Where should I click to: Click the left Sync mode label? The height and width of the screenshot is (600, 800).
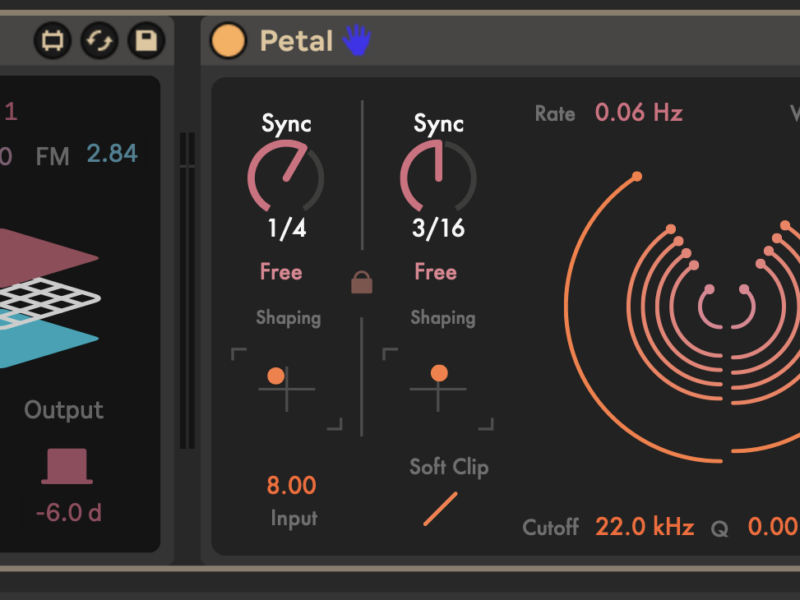286,124
